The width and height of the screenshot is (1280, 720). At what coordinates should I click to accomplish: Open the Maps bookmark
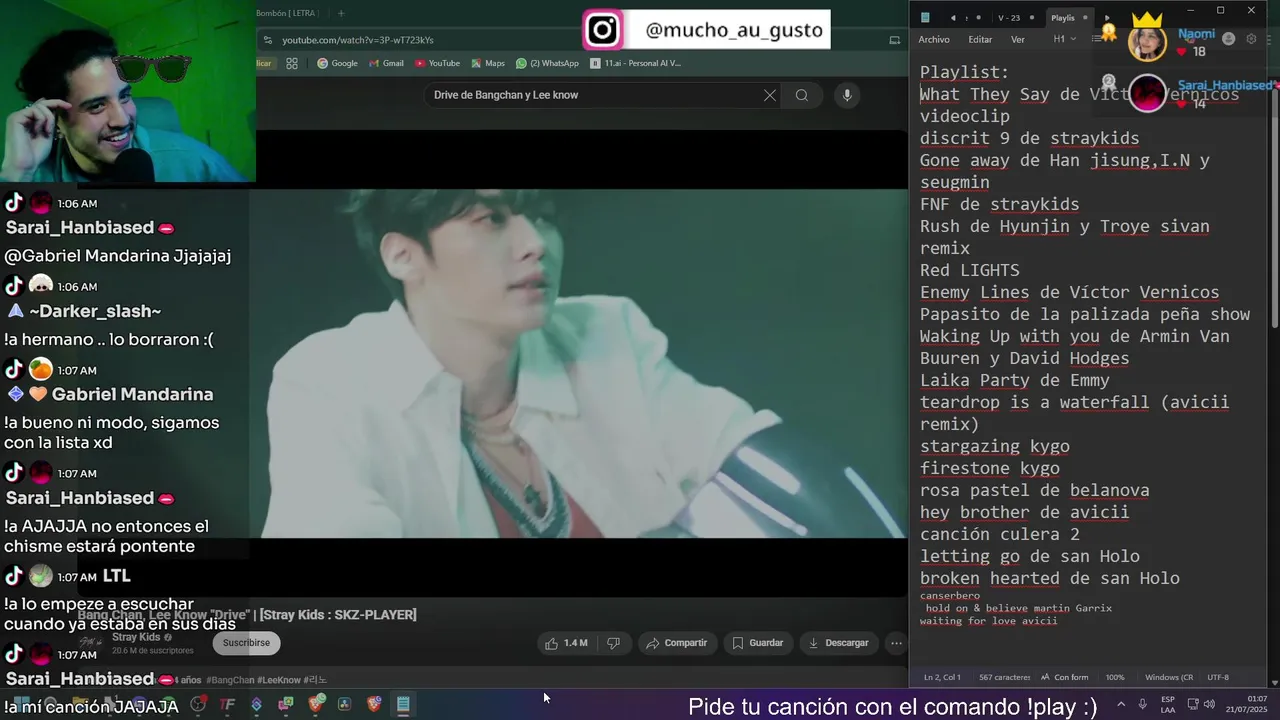[x=488, y=63]
